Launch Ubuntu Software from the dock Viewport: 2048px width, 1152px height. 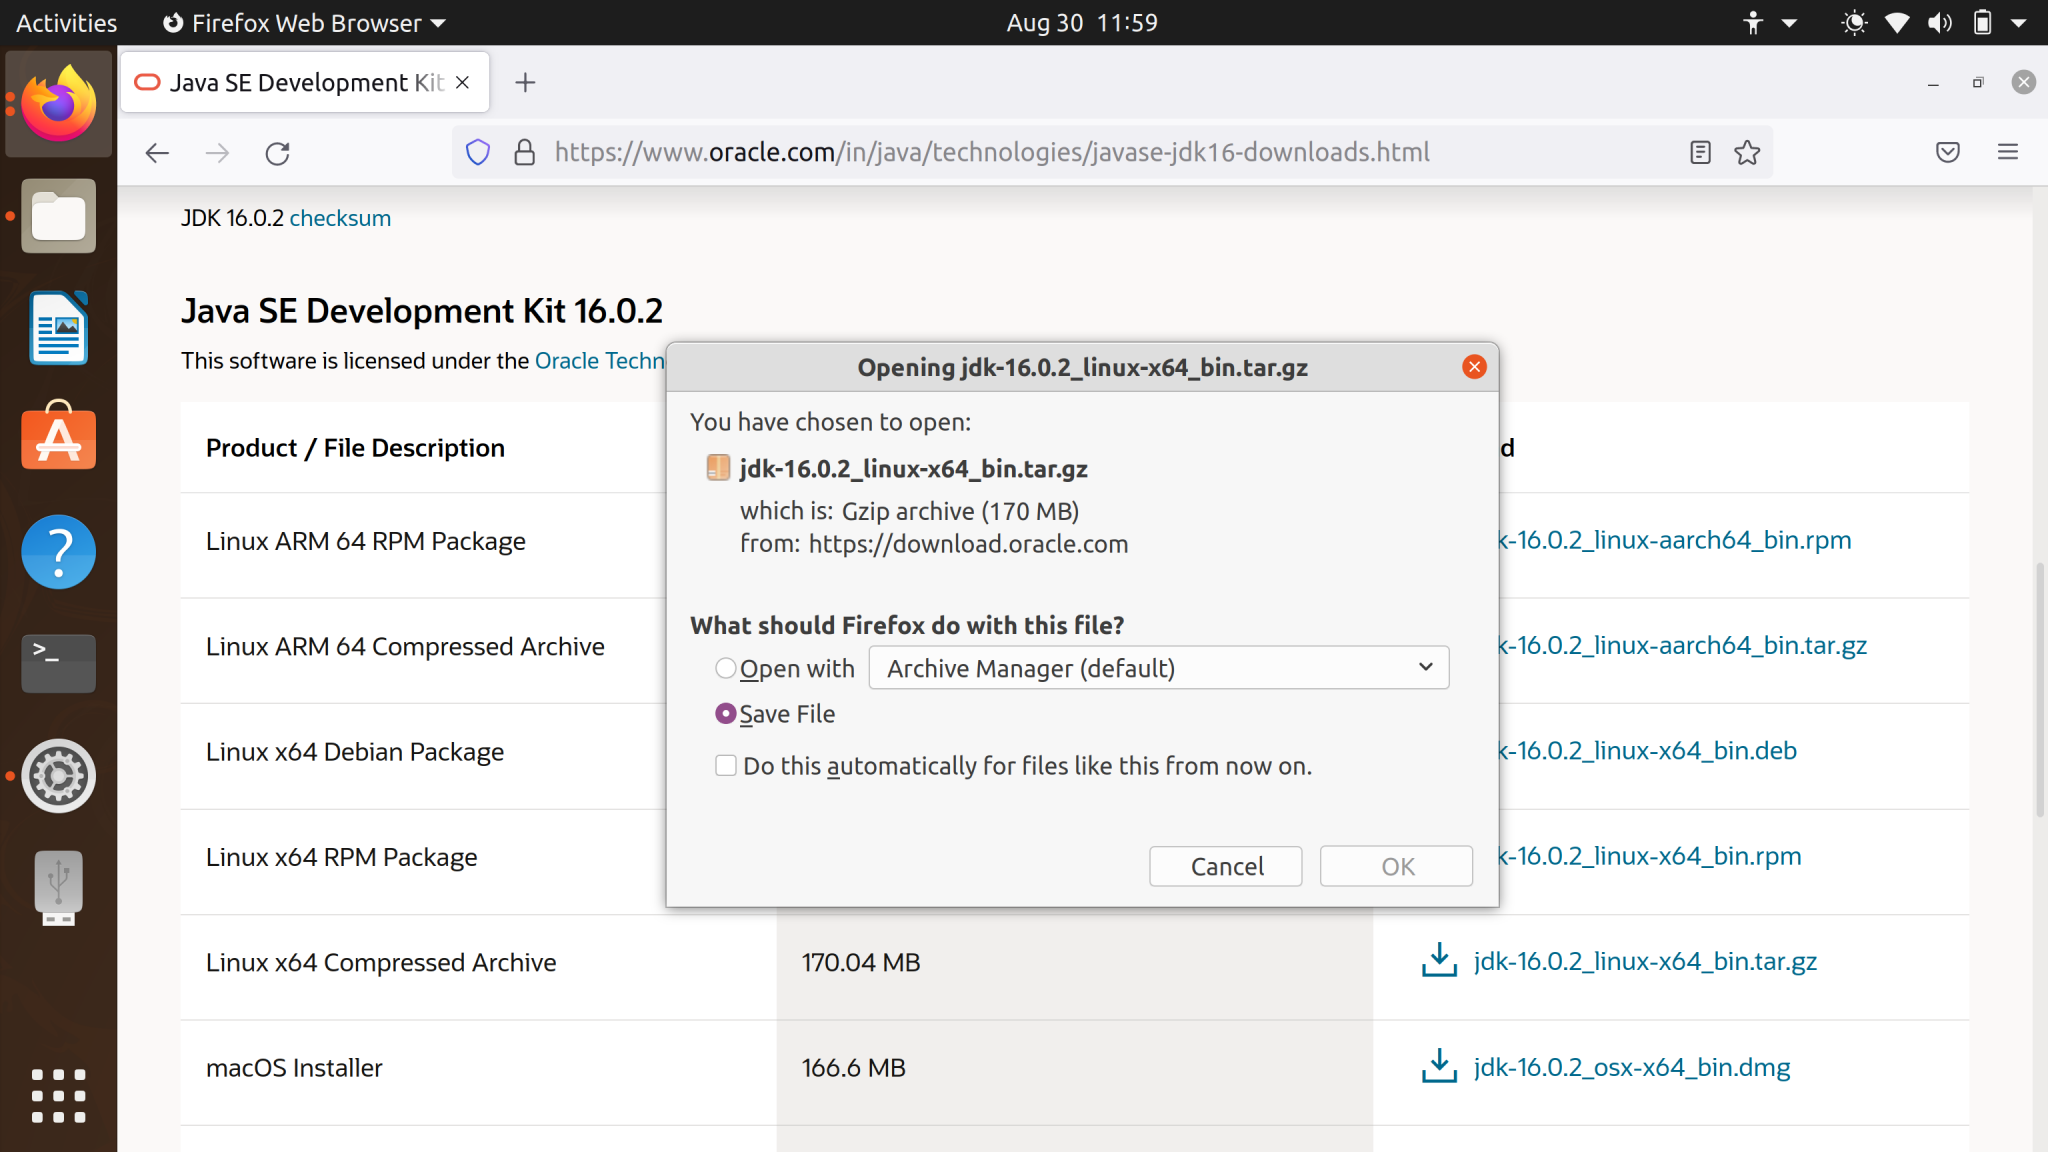click(57, 439)
